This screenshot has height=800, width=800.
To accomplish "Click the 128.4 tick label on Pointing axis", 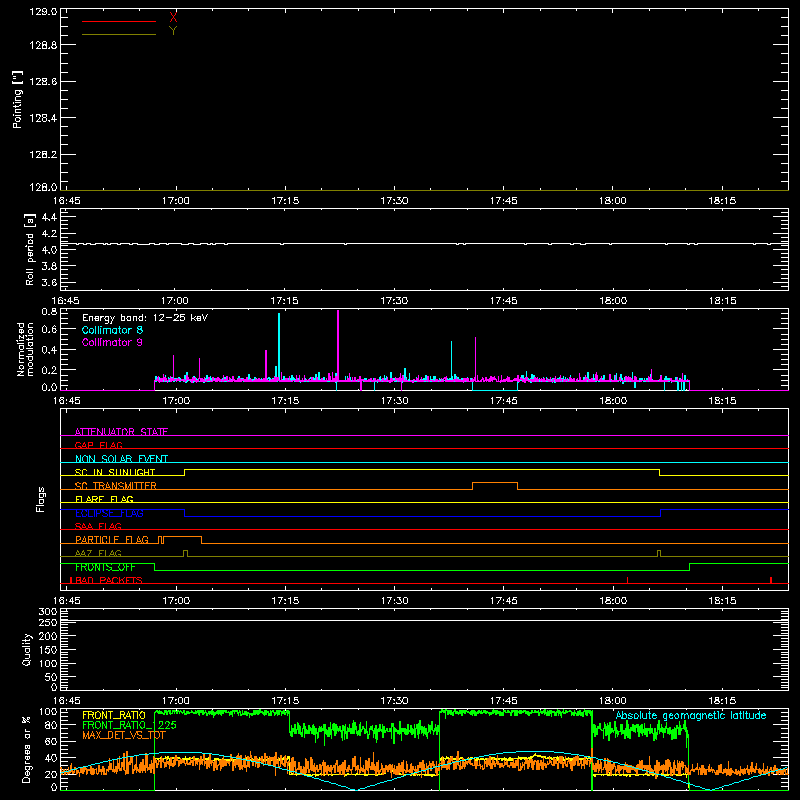I will coord(43,118).
